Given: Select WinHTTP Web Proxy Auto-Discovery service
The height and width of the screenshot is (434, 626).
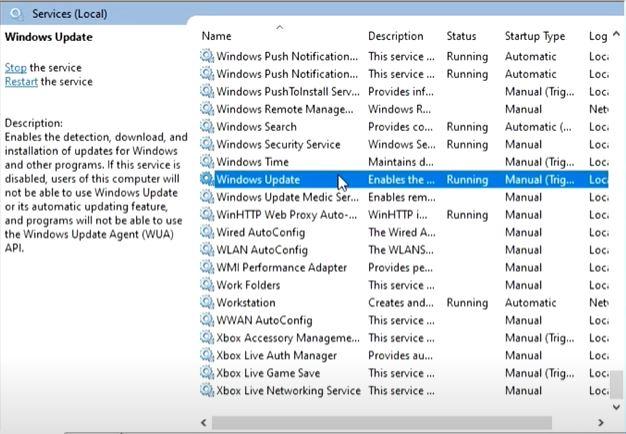Looking at the screenshot, I should tap(404, 214).
